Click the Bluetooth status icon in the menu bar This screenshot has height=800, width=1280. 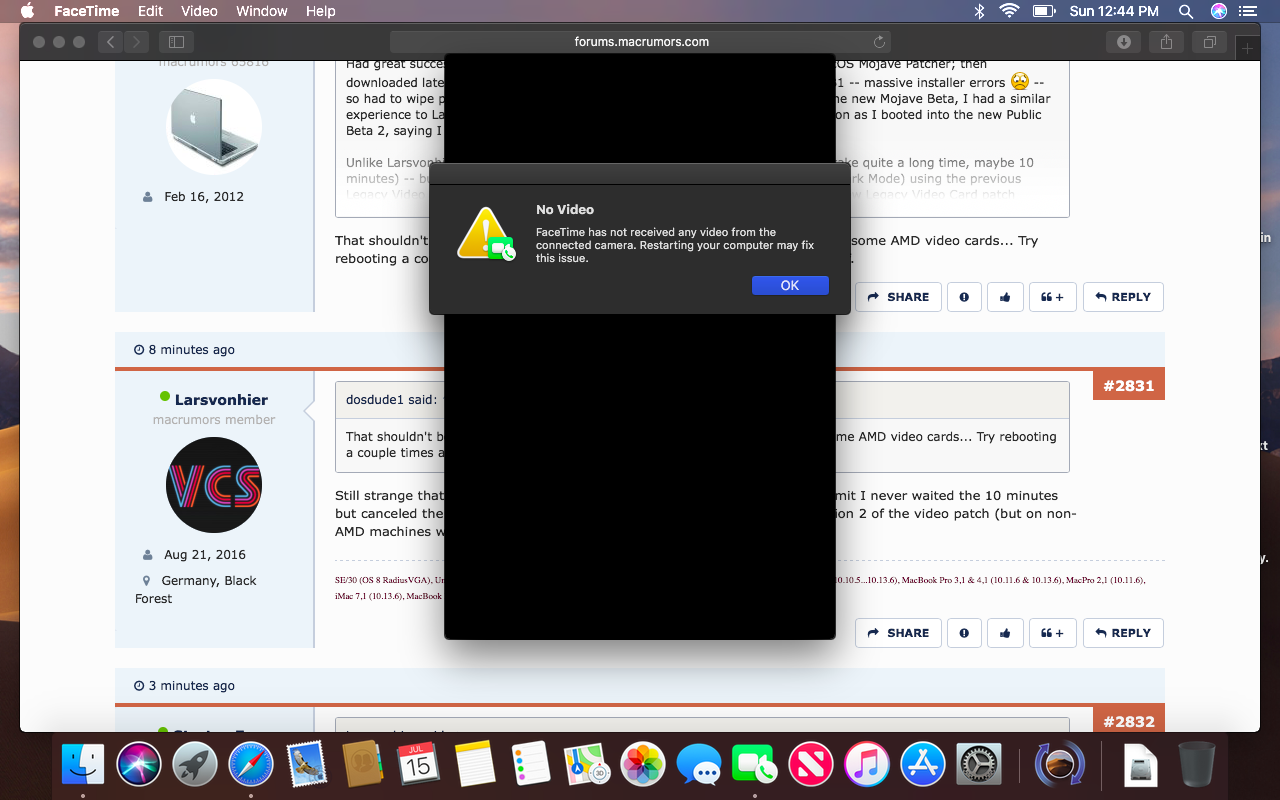pos(979,11)
